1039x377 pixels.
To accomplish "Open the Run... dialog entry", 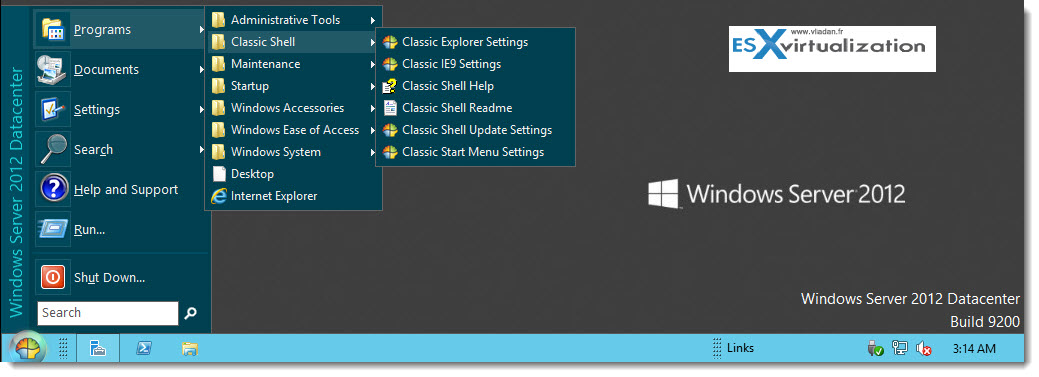I will [121, 230].
